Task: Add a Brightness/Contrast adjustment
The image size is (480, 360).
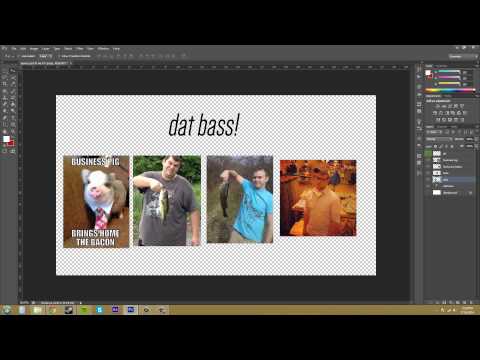Action: tap(437, 105)
